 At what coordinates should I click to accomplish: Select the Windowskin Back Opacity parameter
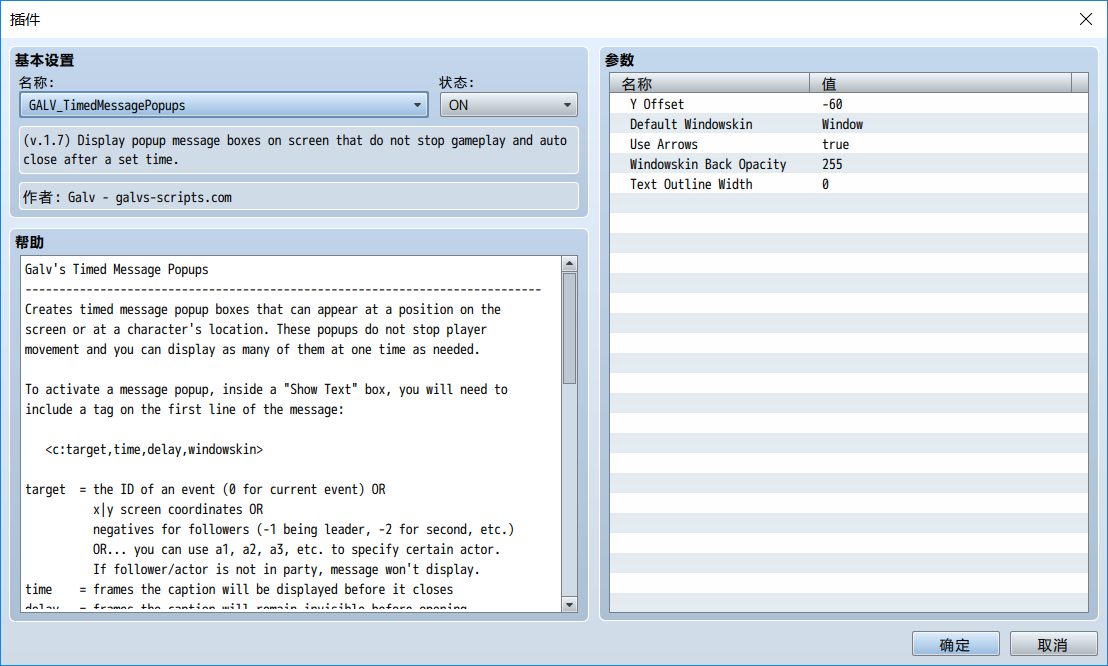click(x=849, y=164)
